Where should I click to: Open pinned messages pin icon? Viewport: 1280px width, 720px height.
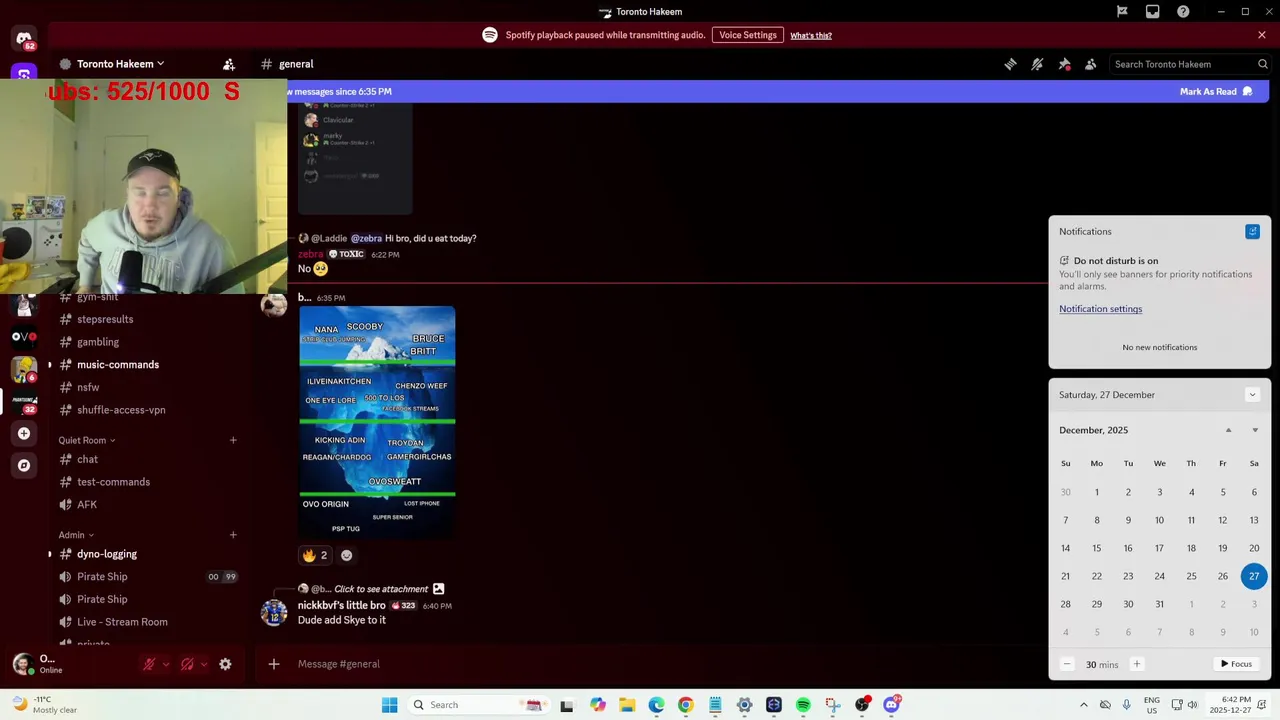[x=1064, y=64]
